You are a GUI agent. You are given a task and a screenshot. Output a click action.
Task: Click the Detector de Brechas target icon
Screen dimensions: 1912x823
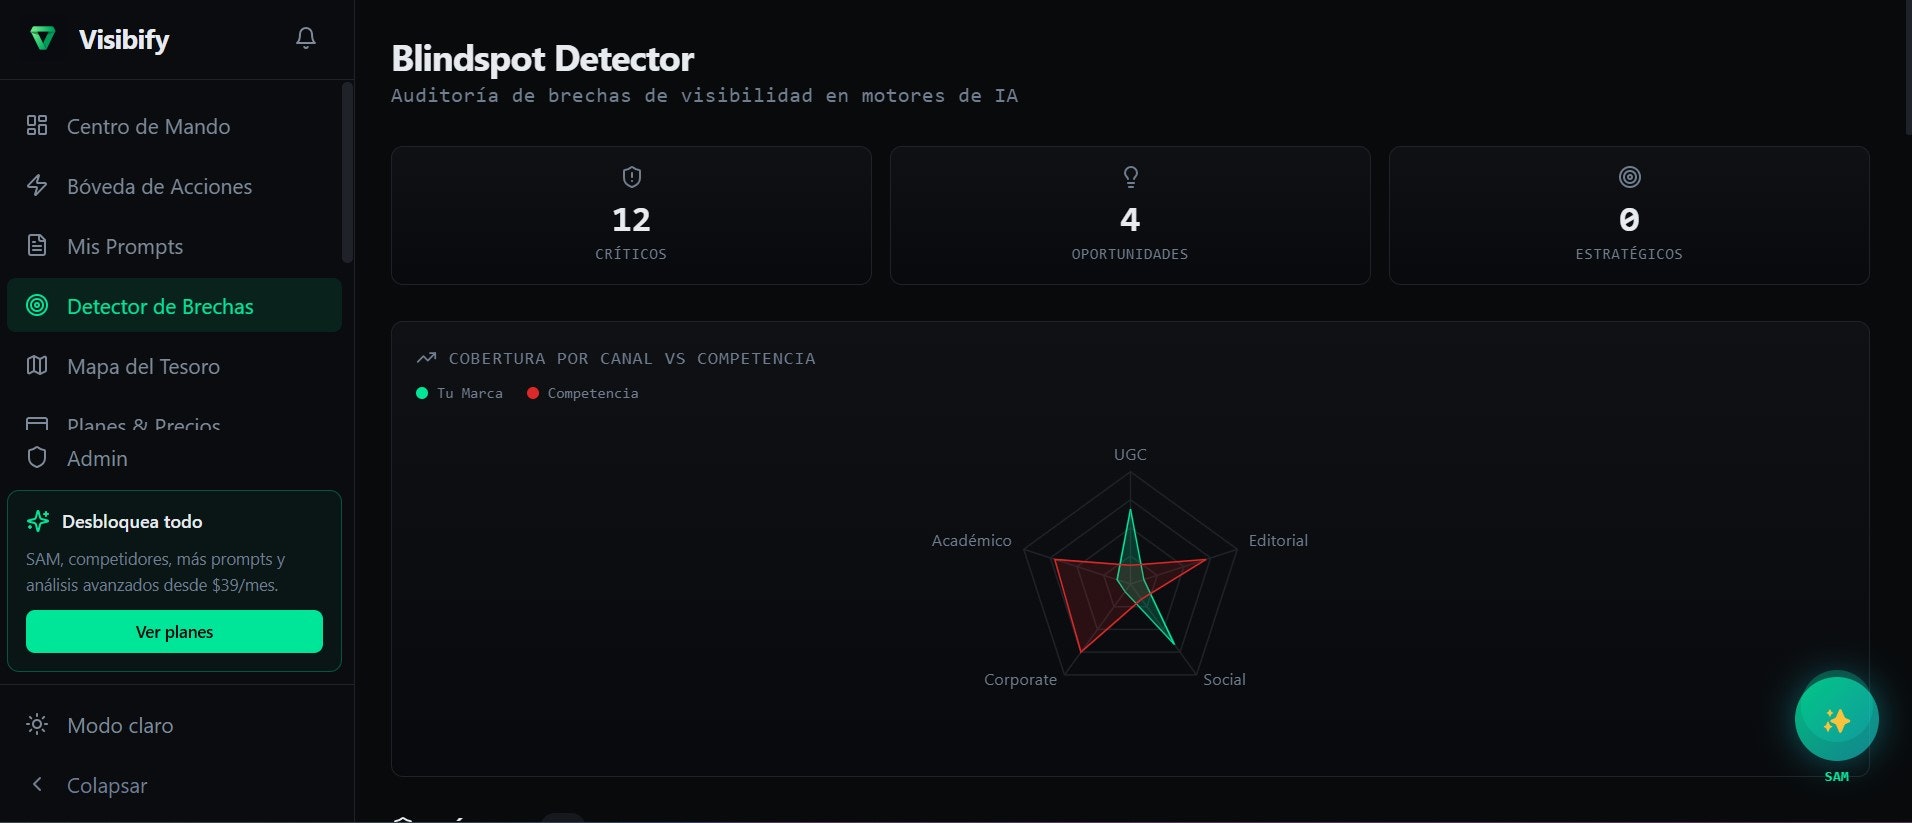pyautogui.click(x=37, y=305)
